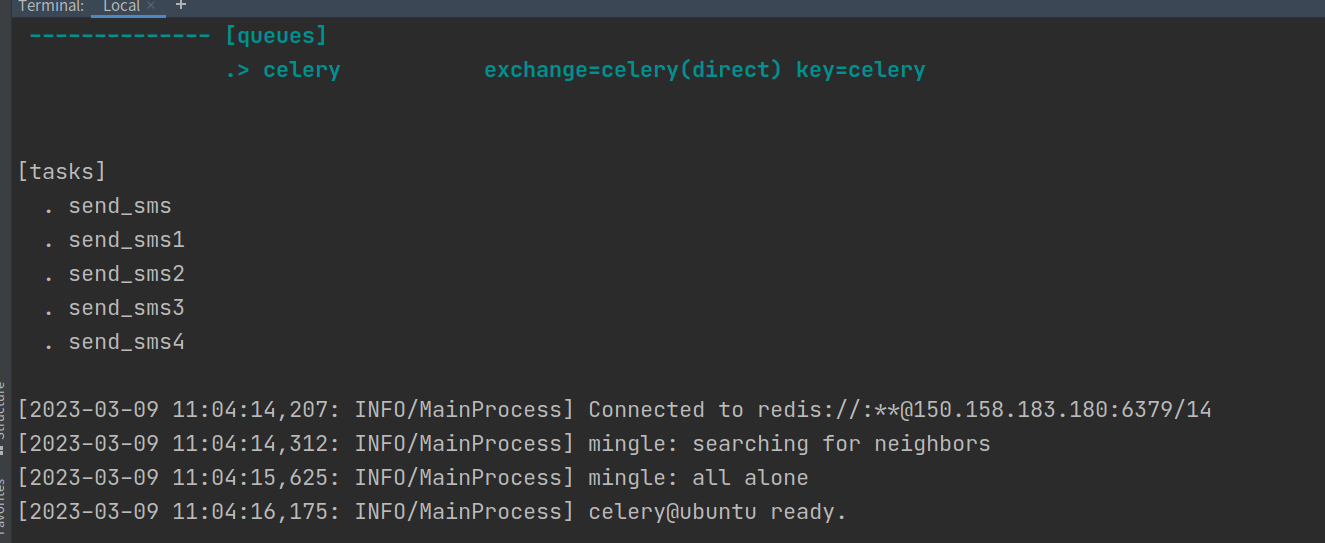This screenshot has width=1325, height=543.
Task: Click the send_sms3 task entry
Action: click(126, 308)
